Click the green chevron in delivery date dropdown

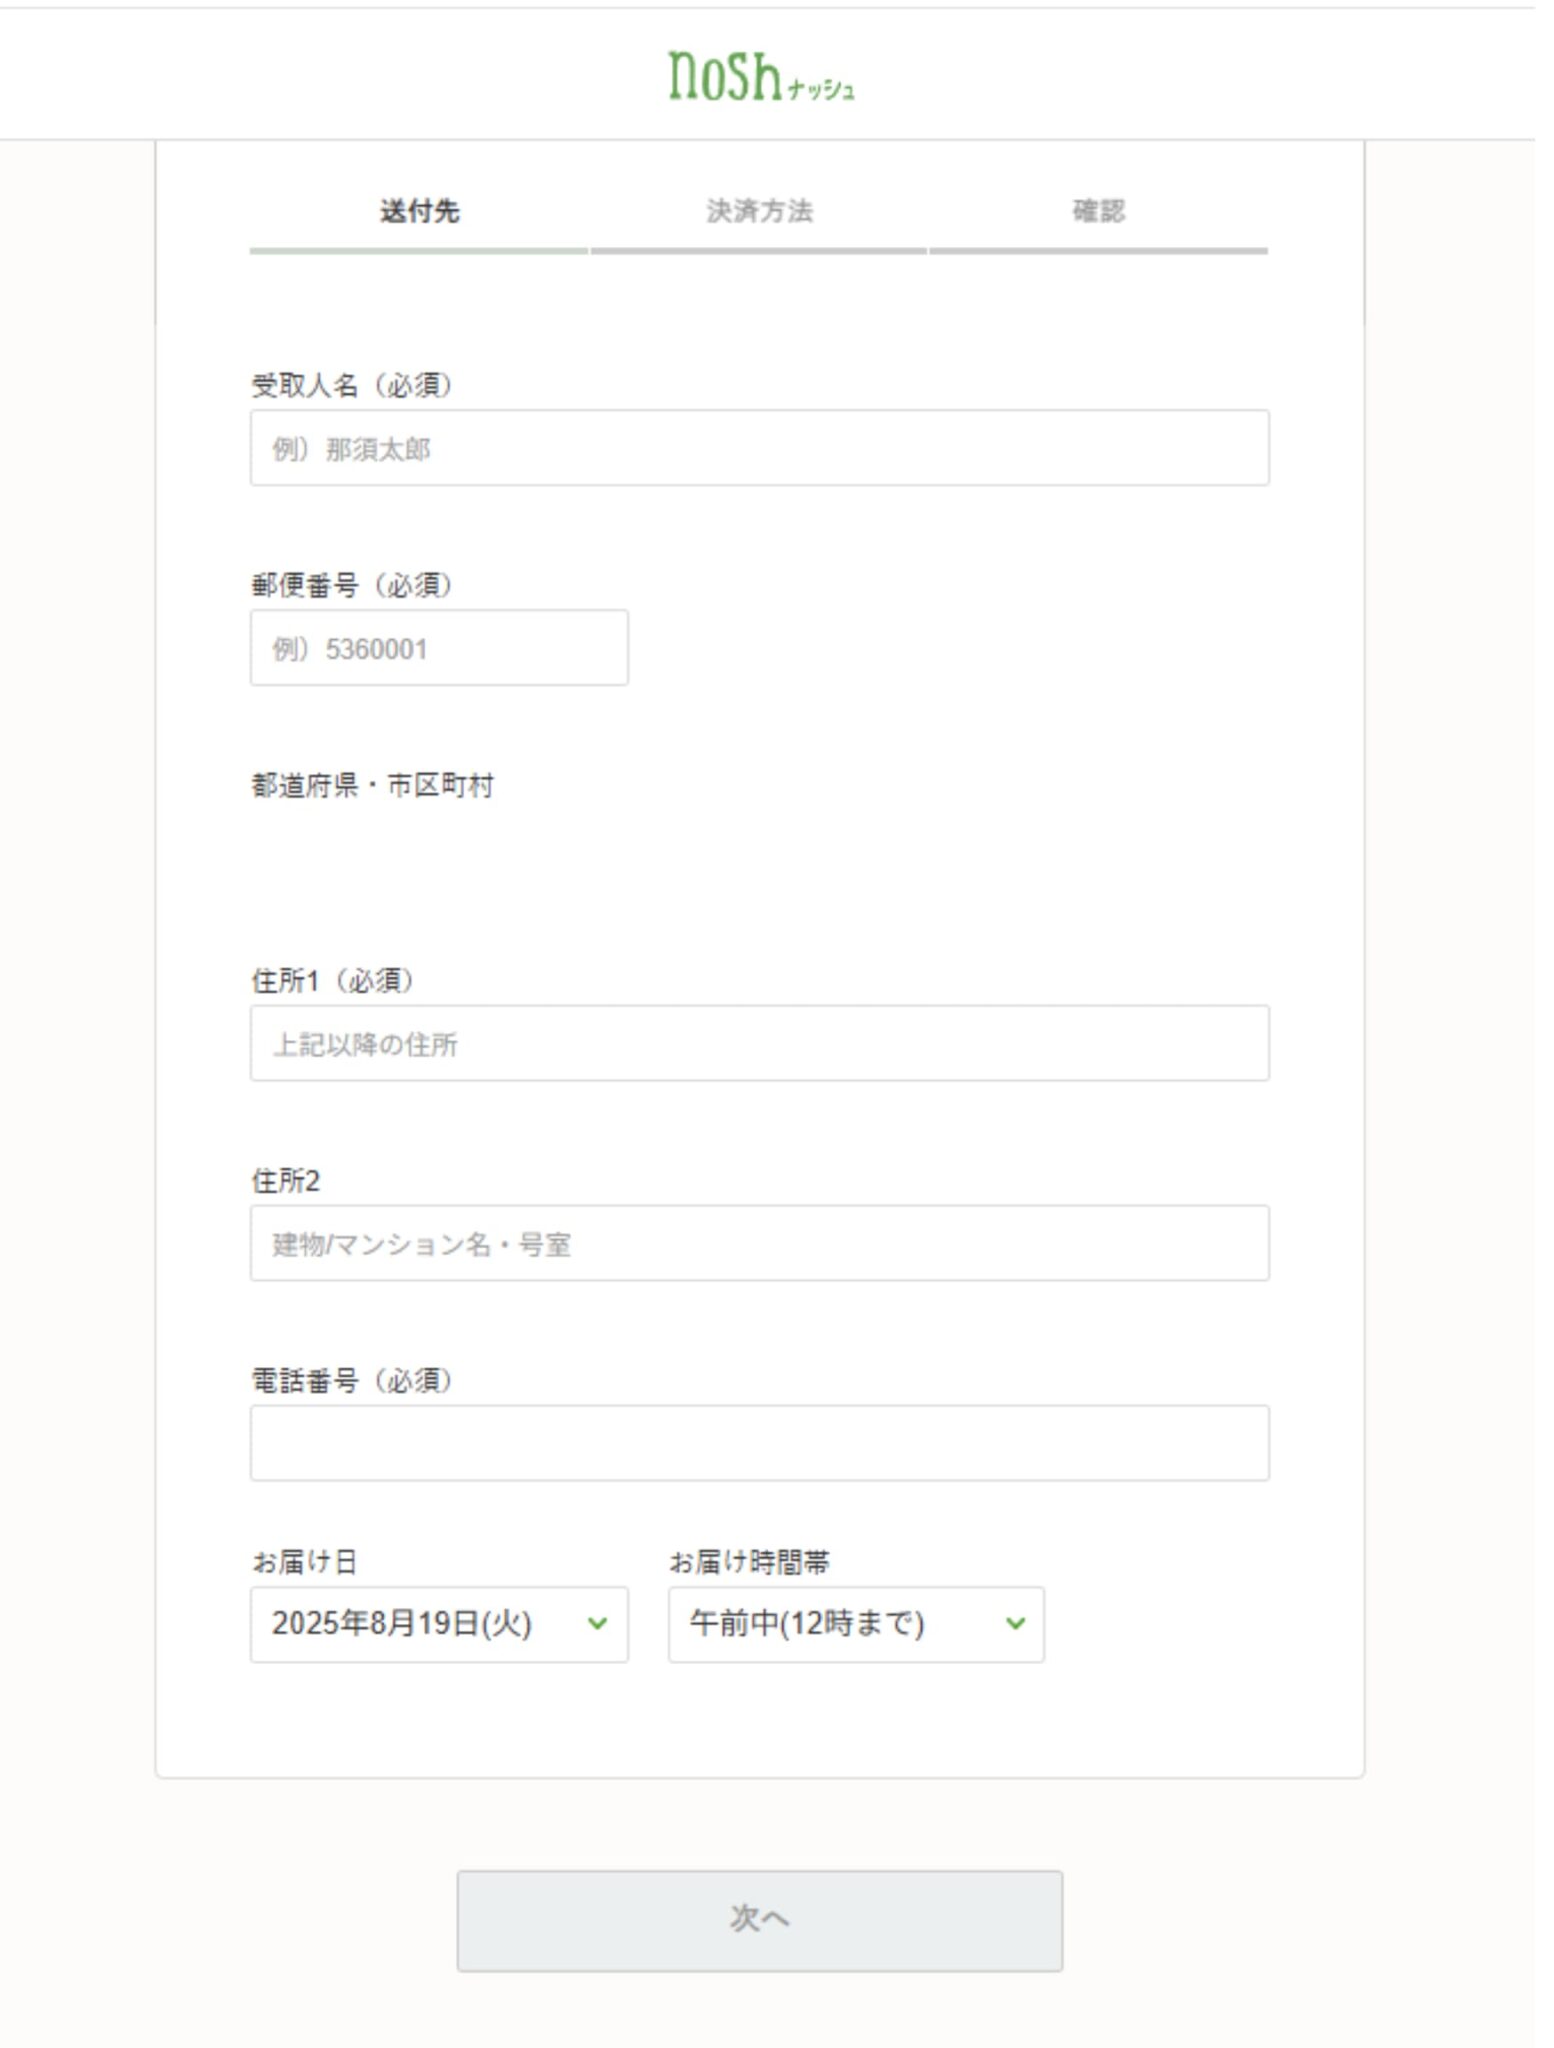click(597, 1623)
